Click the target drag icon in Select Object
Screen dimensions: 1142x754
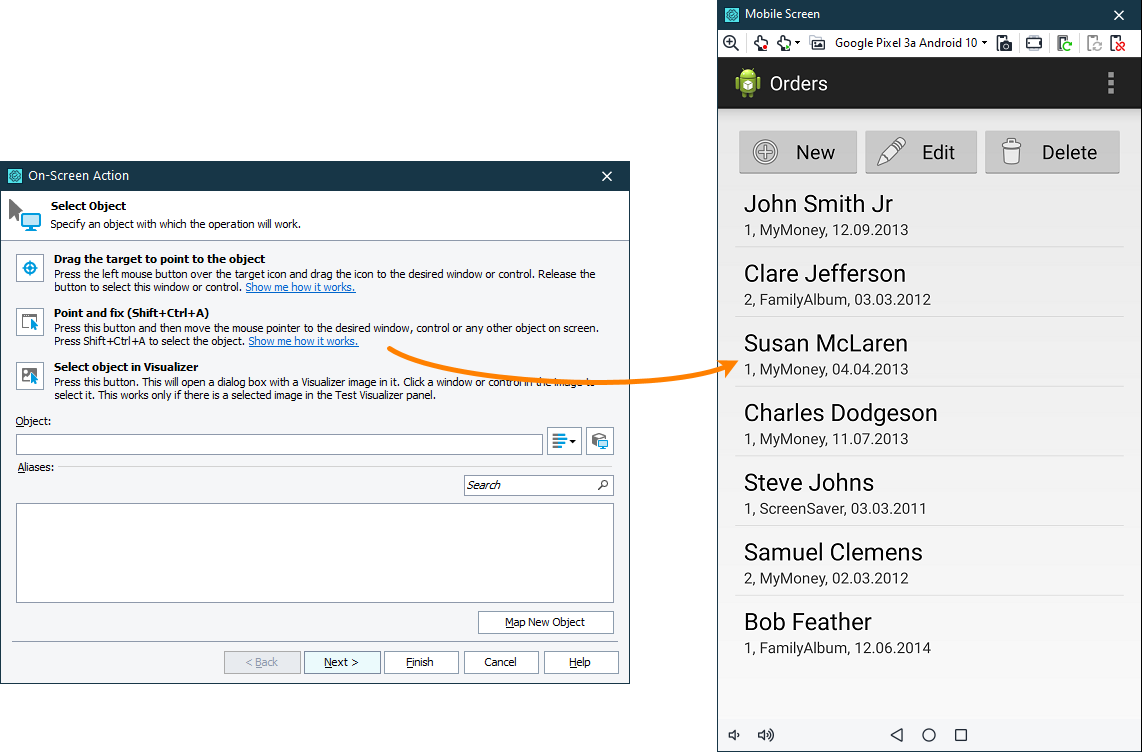point(30,268)
